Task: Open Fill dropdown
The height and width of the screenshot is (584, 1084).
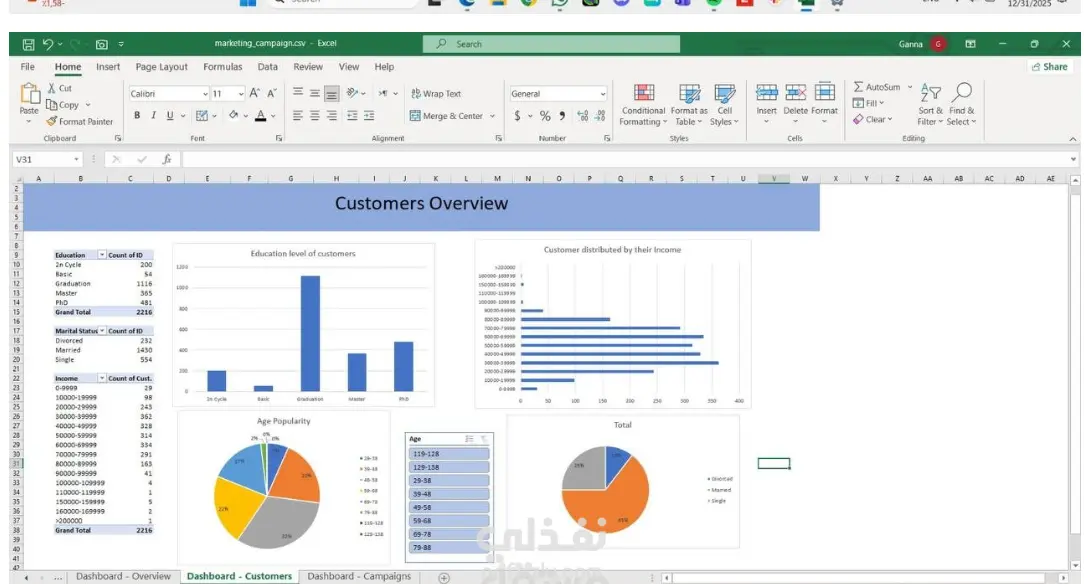Action: point(868,103)
